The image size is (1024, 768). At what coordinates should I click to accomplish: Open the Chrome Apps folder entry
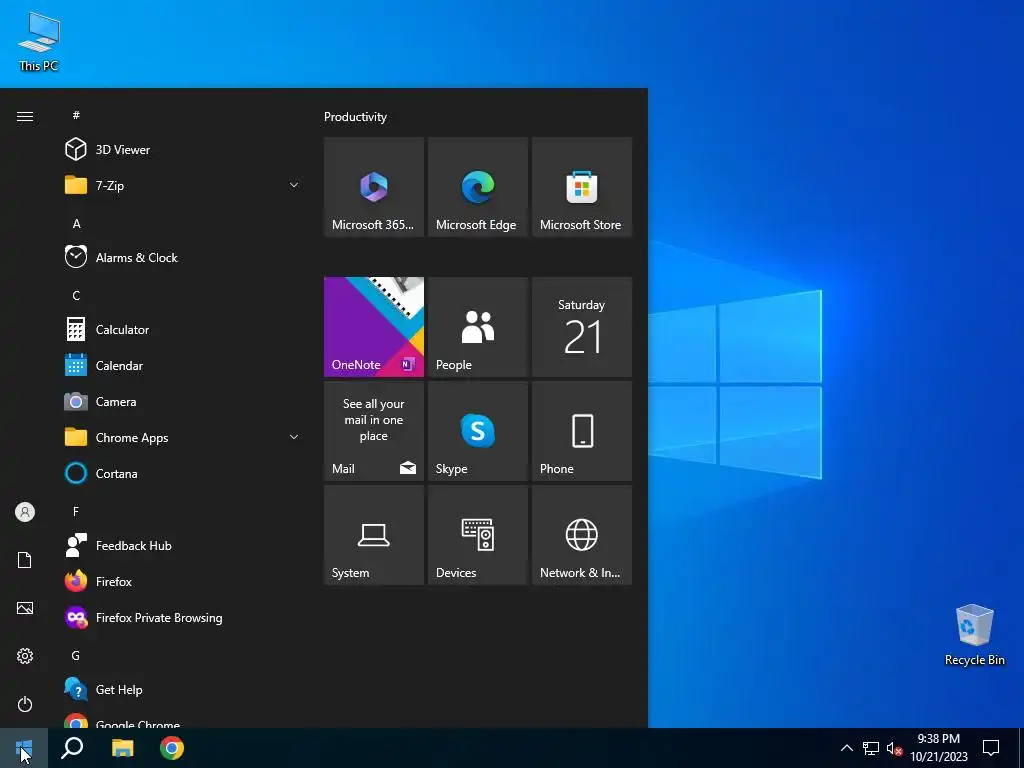[x=183, y=438]
